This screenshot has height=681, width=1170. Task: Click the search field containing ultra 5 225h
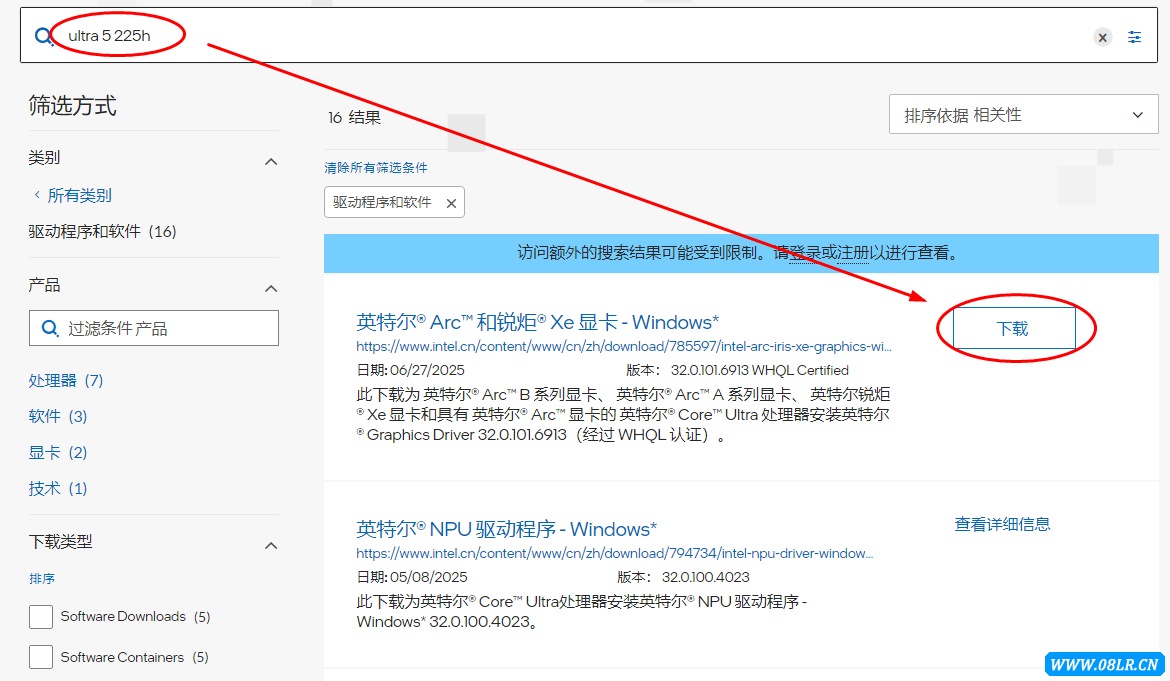pos(588,35)
